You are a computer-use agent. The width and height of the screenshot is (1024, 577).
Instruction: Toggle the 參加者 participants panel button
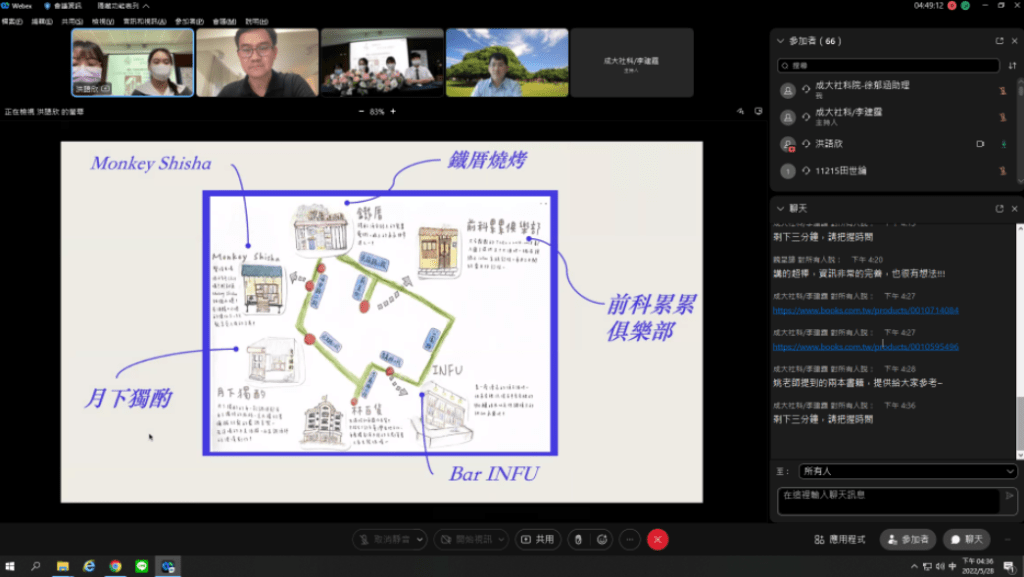point(908,539)
